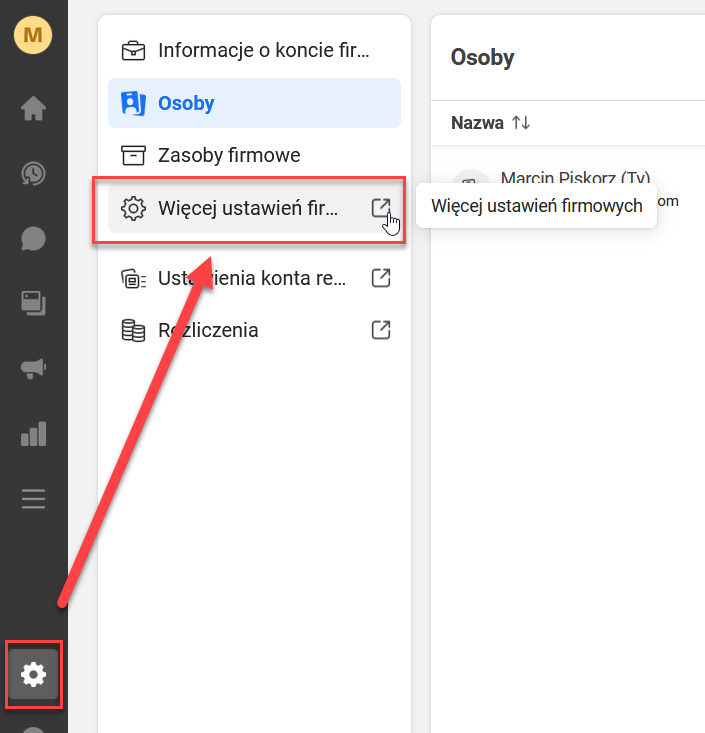Open the hamburger All tools menu

click(x=34, y=499)
